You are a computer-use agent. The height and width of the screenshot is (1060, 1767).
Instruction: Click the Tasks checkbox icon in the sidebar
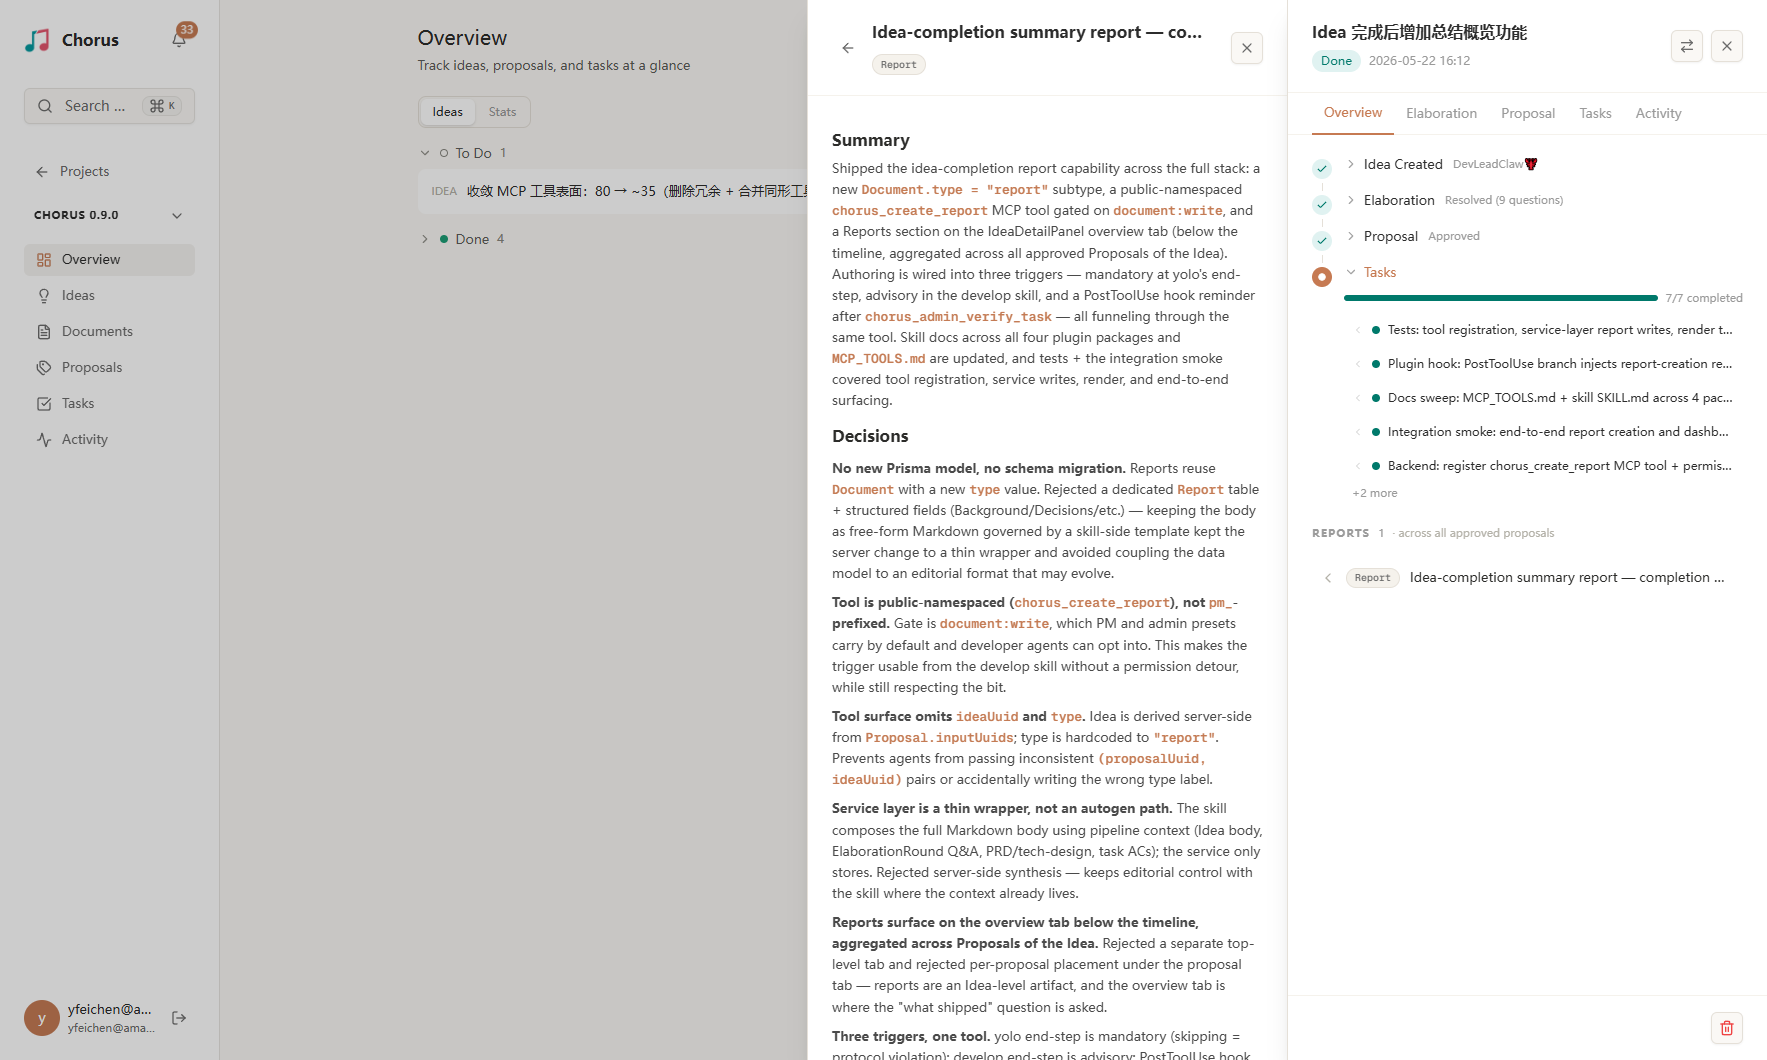[x=44, y=404]
